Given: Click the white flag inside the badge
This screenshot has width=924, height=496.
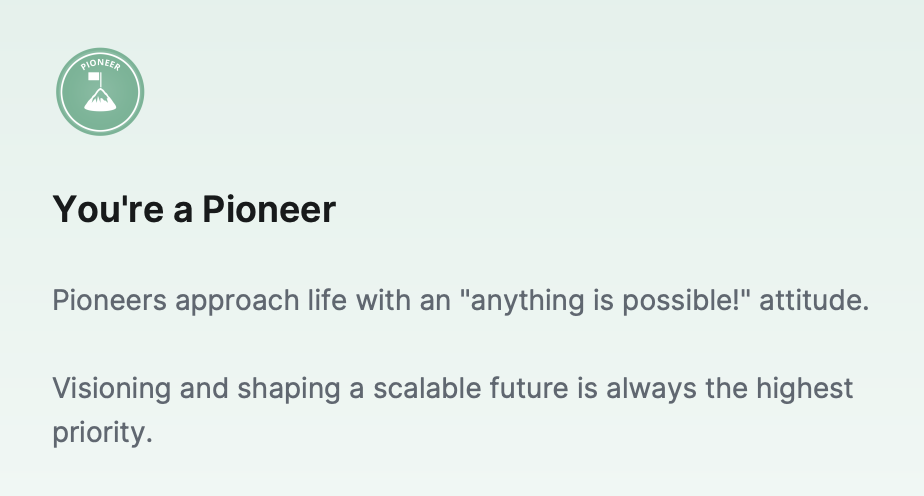Looking at the screenshot, I should (x=94, y=77).
